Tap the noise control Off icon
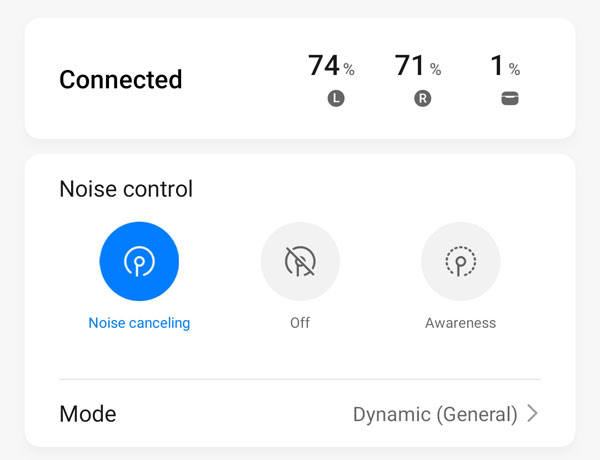This screenshot has height=460, width=600. [x=300, y=262]
